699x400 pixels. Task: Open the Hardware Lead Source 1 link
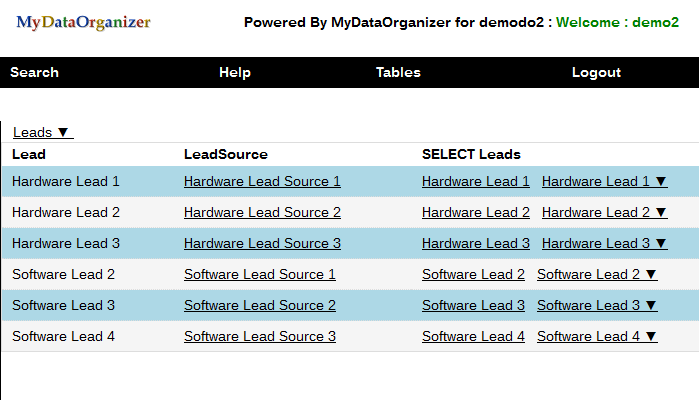[262, 182]
